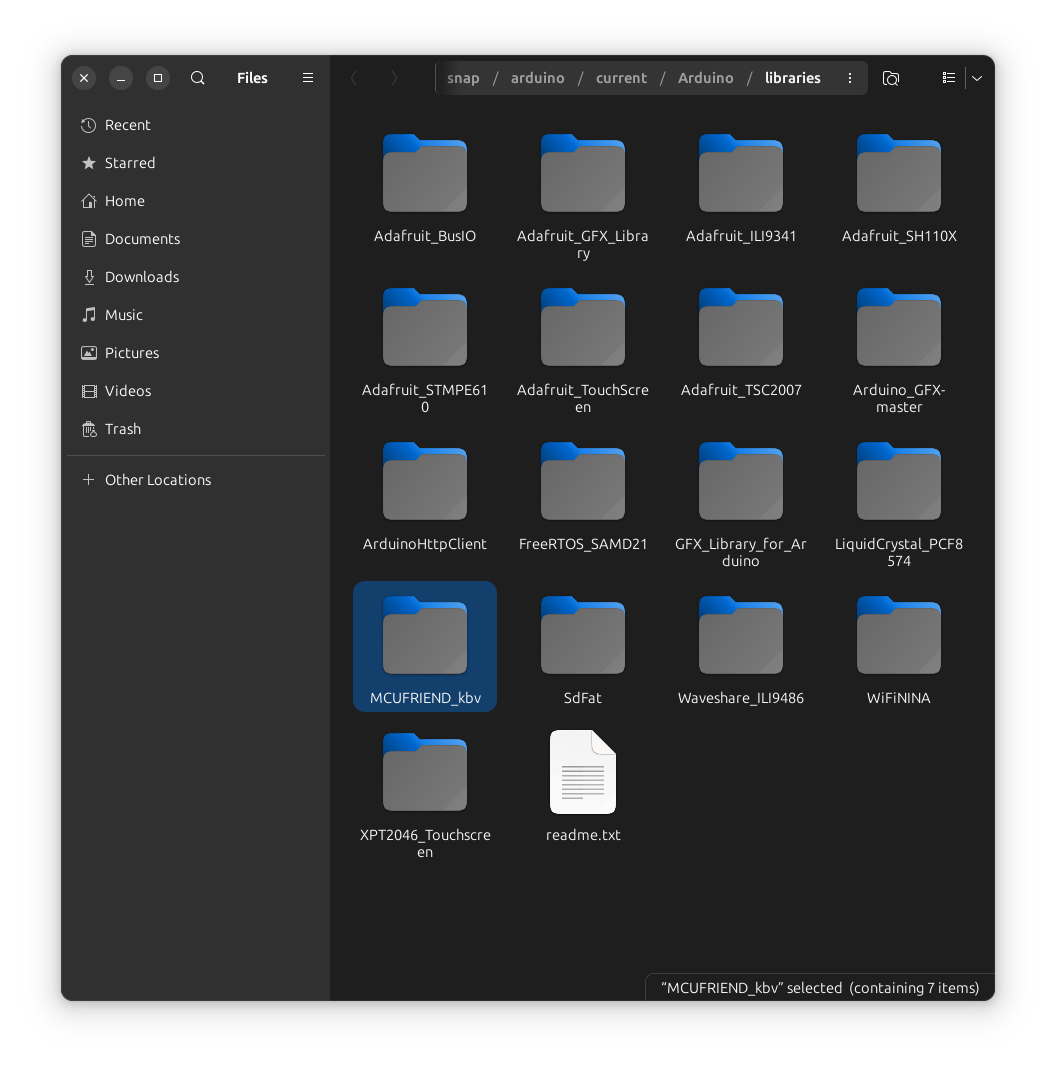Image resolution: width=1056 pixels, height=1068 pixels.
Task: Select the XPT2046_Touchscreen folder
Action: pos(424,796)
